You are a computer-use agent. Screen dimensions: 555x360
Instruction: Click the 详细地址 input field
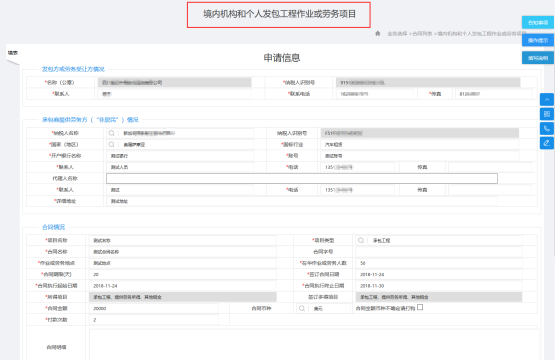(x=302, y=201)
